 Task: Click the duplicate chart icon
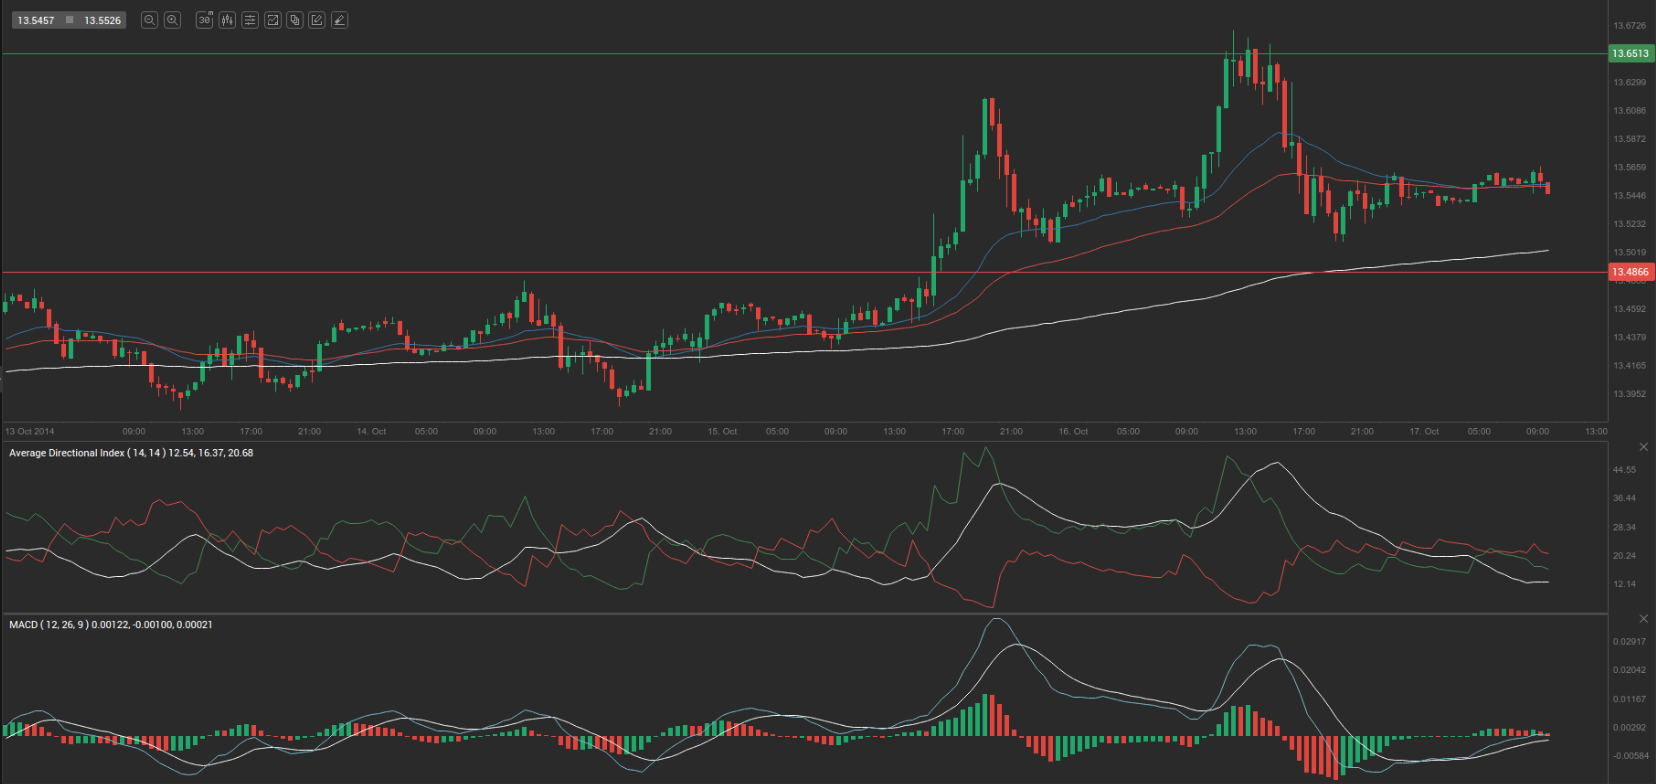click(295, 20)
